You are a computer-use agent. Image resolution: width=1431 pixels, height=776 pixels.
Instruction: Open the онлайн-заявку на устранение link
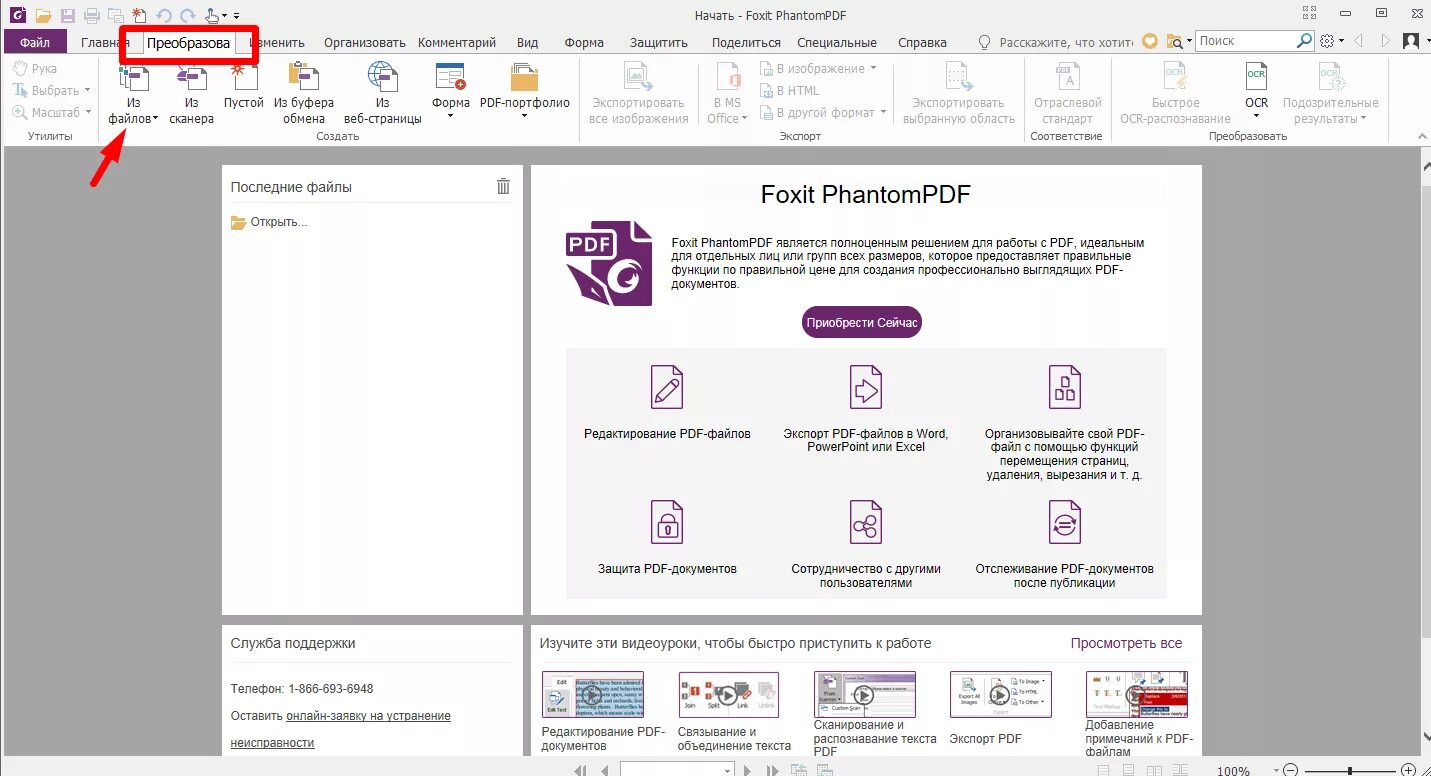click(368, 716)
